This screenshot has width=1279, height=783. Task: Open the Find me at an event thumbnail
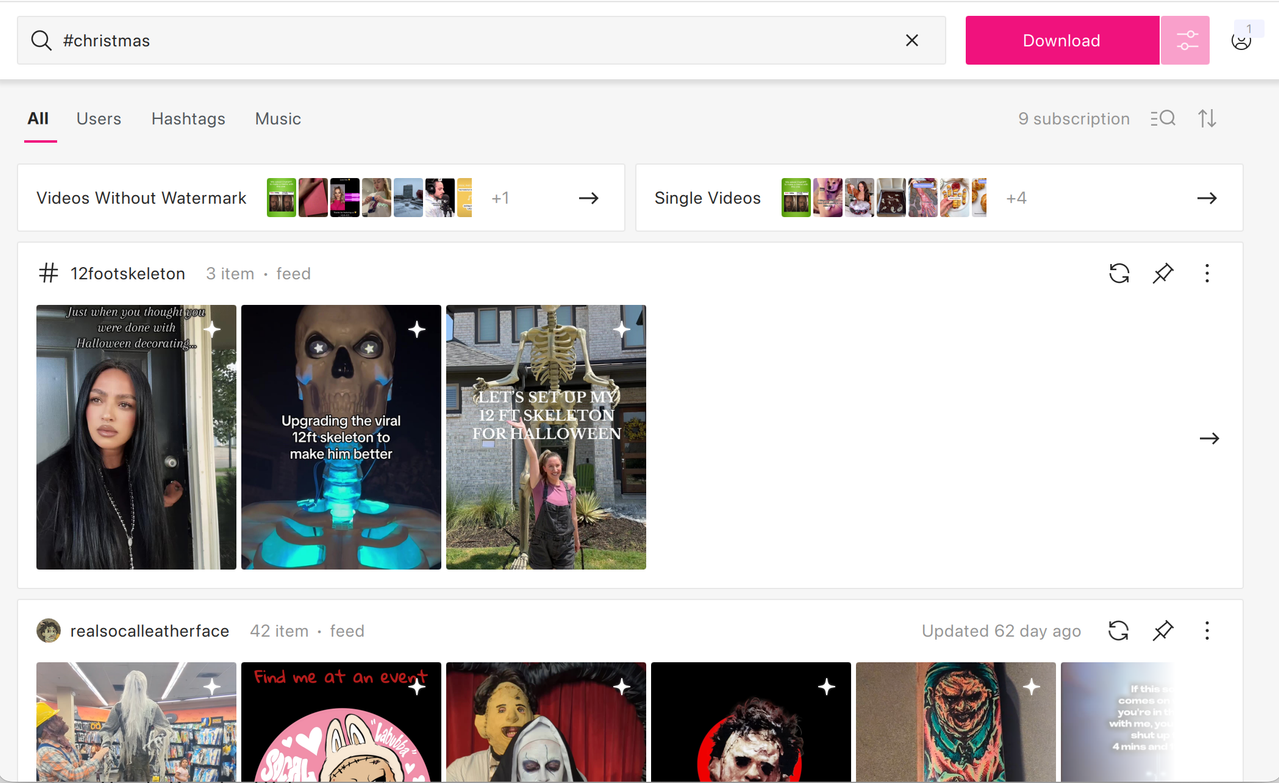pyautogui.click(x=341, y=722)
